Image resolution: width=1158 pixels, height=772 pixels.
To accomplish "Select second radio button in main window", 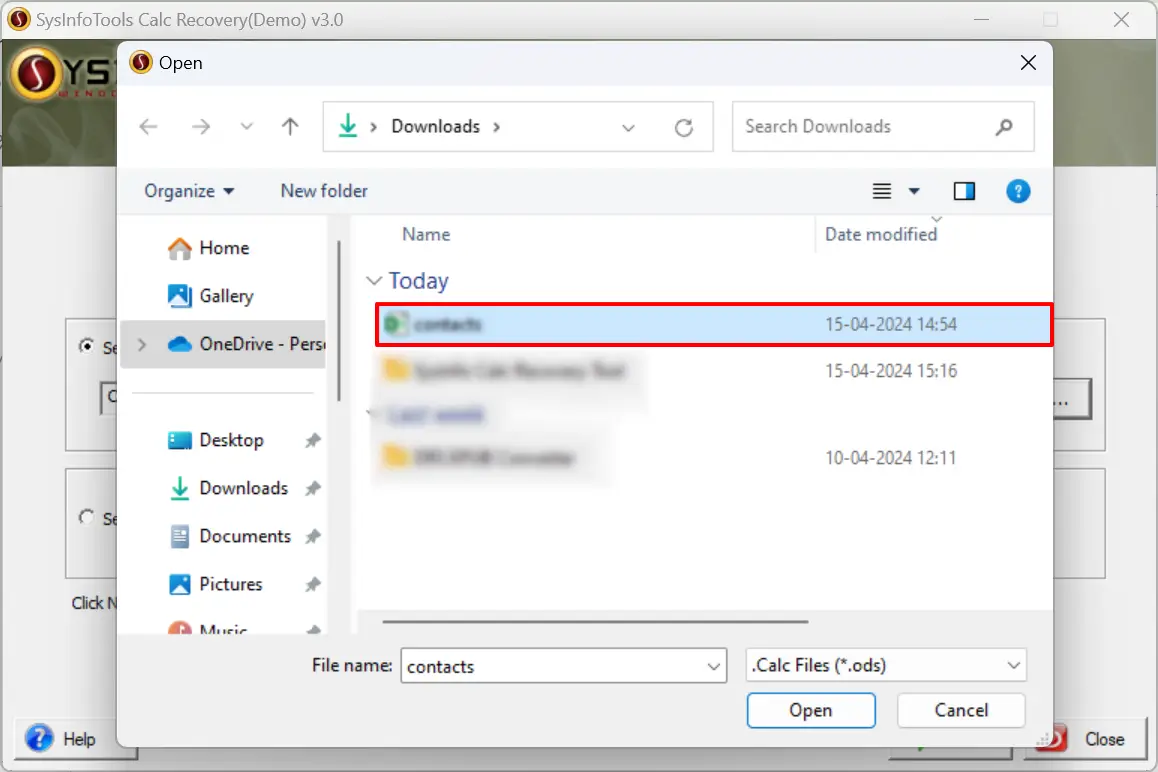I will tap(86, 517).
